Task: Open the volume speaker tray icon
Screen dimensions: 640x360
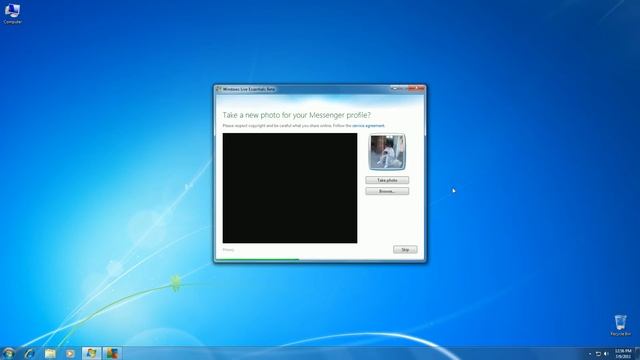Action: [x=606, y=354]
